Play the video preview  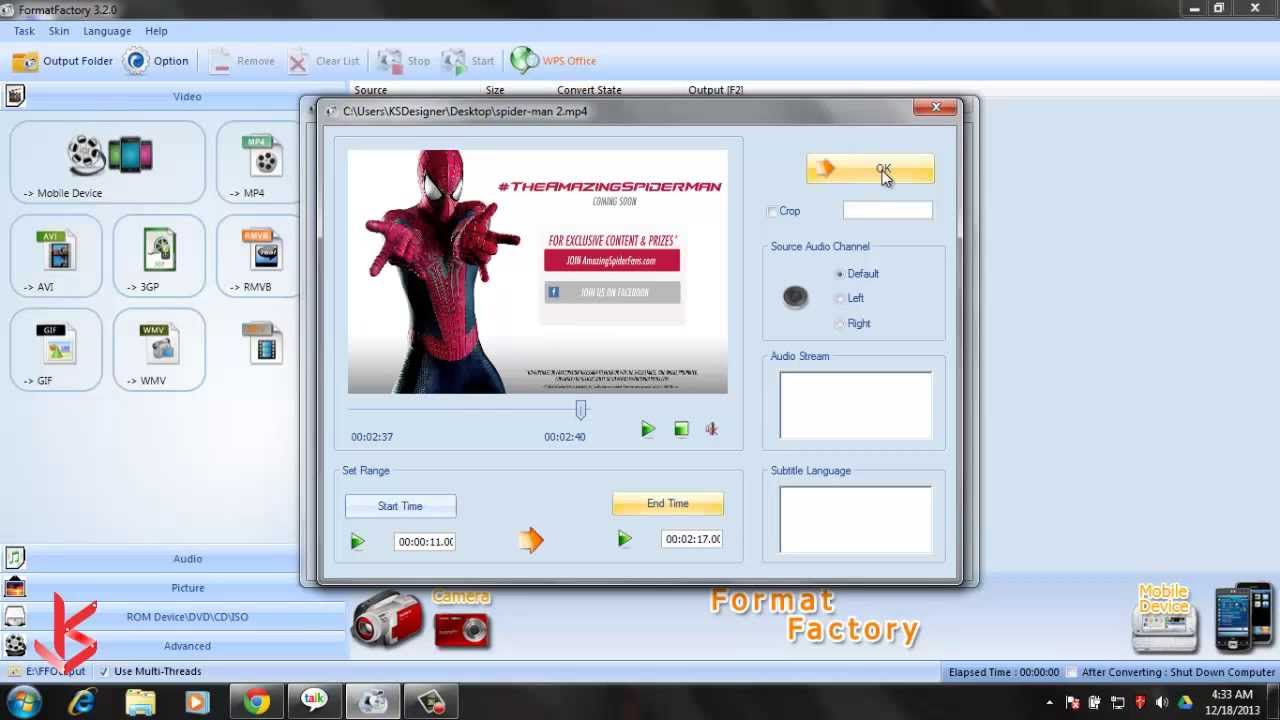pos(648,429)
